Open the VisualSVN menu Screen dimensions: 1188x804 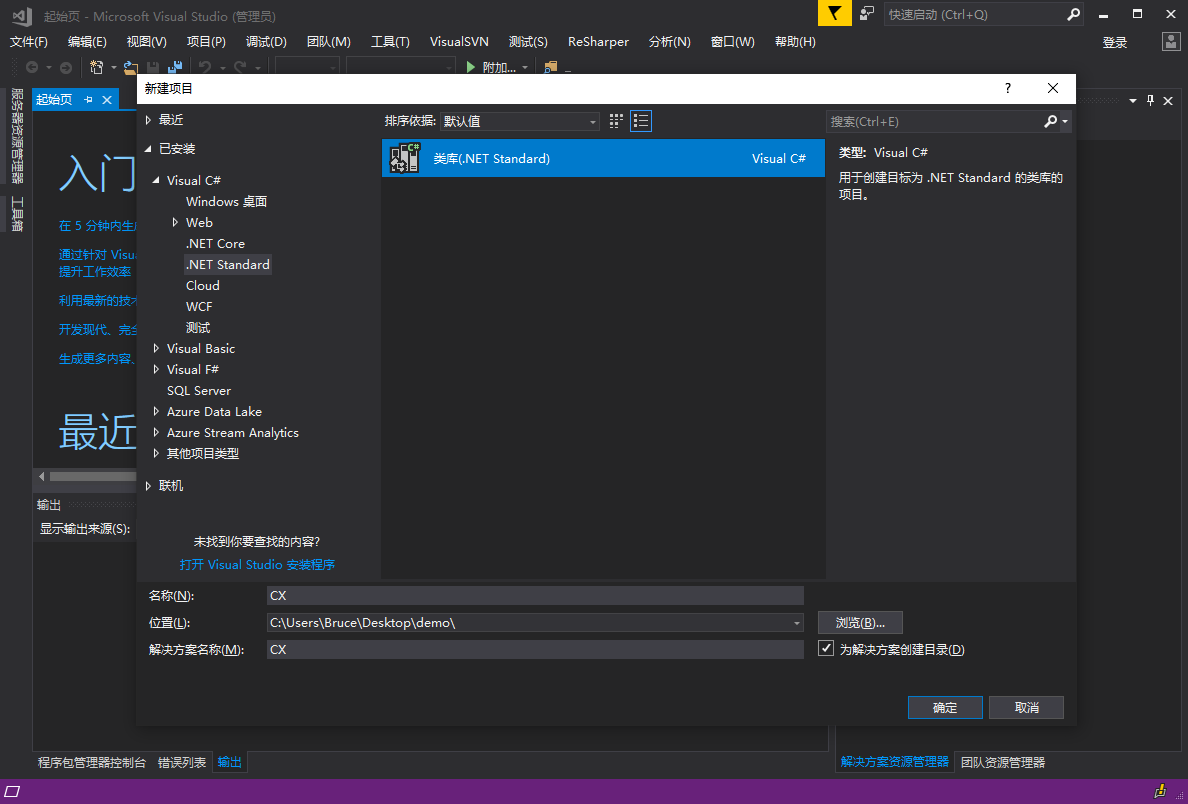(459, 42)
